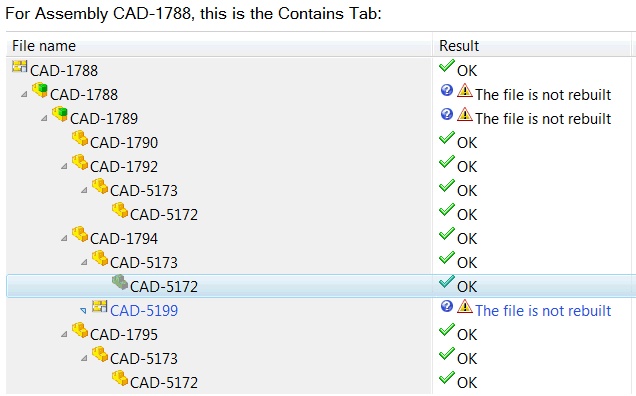The image size is (636, 396).
Task: Collapse the CAD-1795 subassembly node
Action: tap(64, 334)
